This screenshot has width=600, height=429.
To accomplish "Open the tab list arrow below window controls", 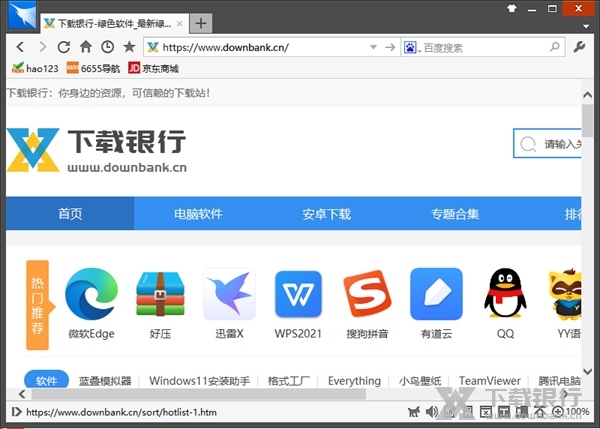I will coord(586,26).
